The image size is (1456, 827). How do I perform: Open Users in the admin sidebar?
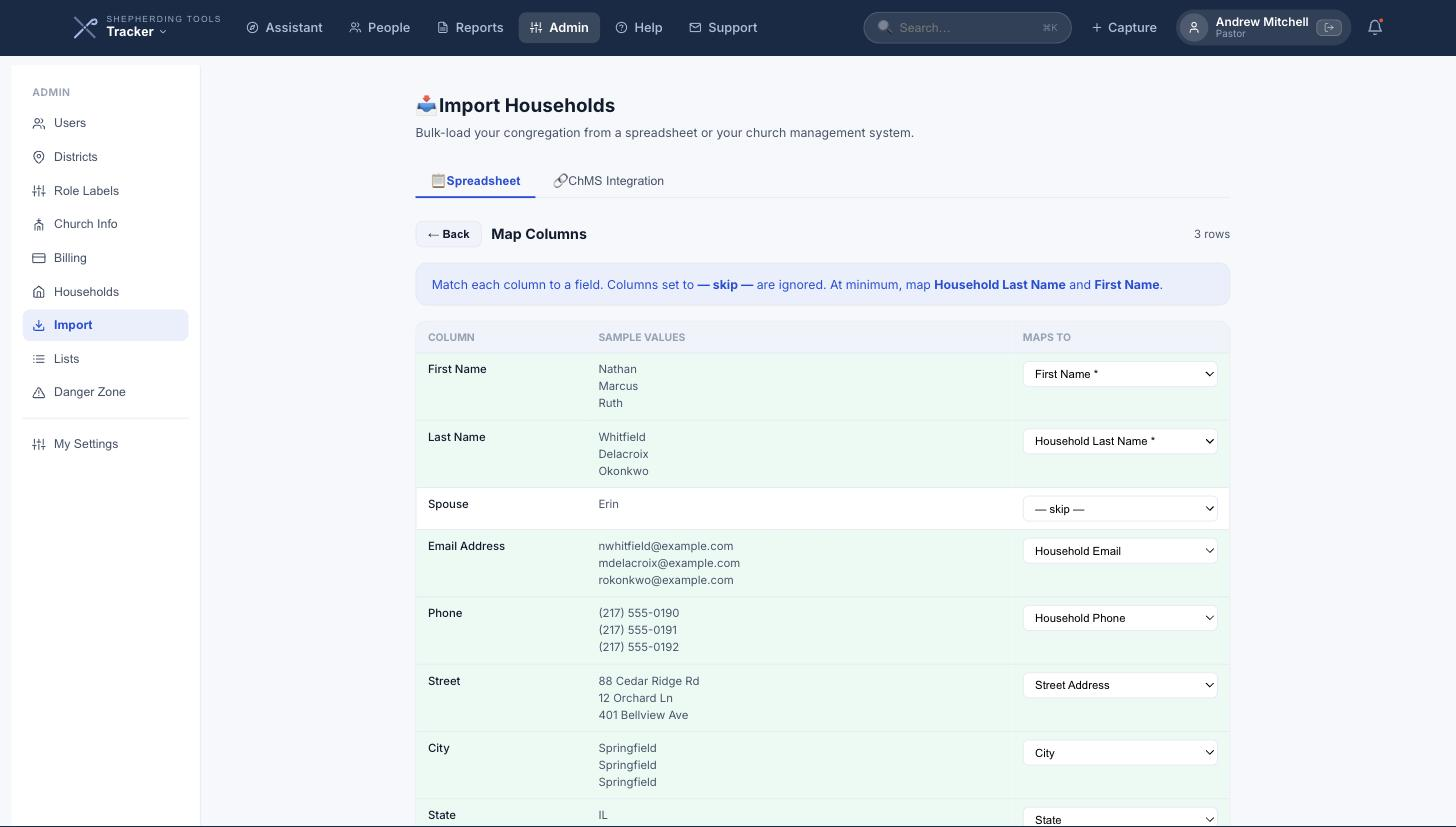[x=105, y=123]
